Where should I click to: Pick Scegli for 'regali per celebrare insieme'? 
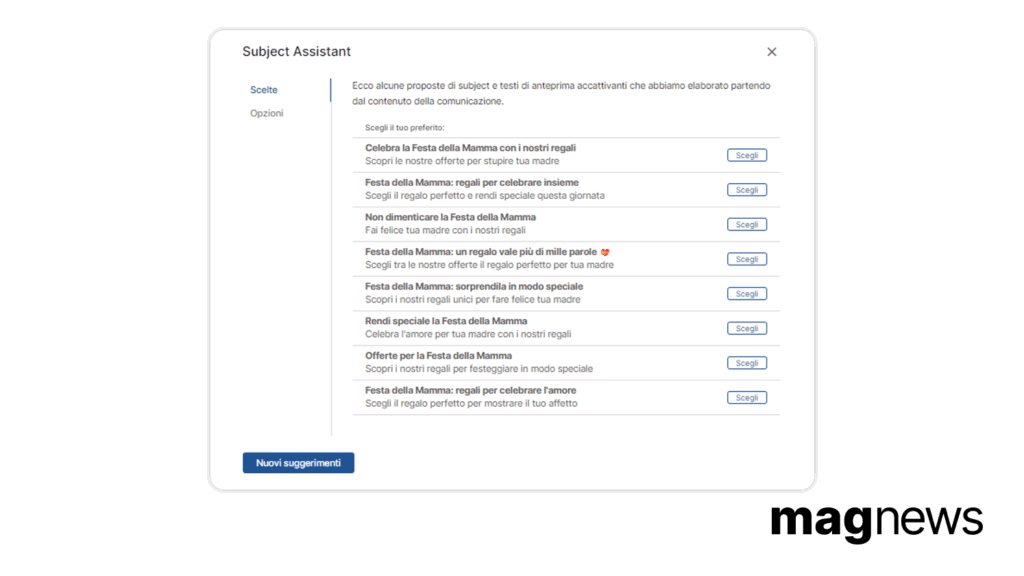click(746, 190)
